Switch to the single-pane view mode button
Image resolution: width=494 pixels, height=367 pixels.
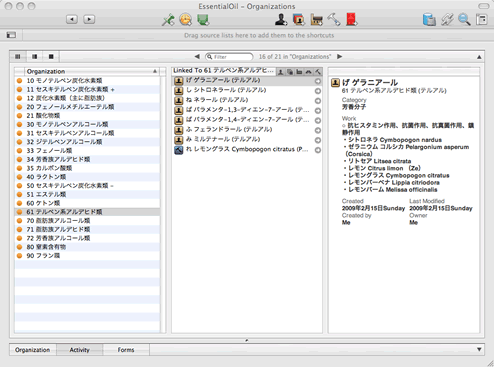[x=51, y=57]
